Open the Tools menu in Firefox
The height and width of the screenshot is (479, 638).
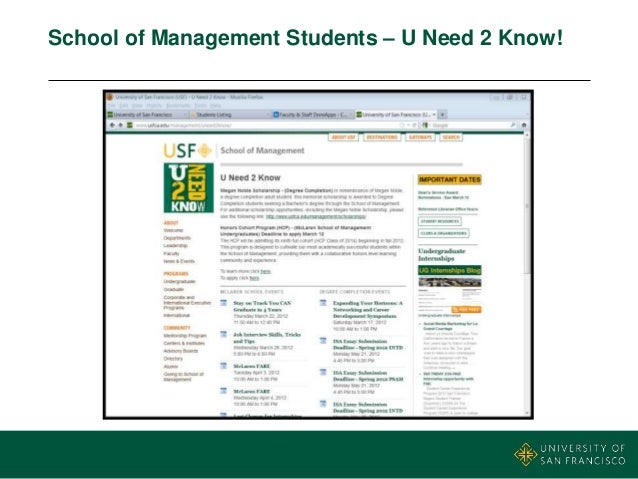coord(201,105)
